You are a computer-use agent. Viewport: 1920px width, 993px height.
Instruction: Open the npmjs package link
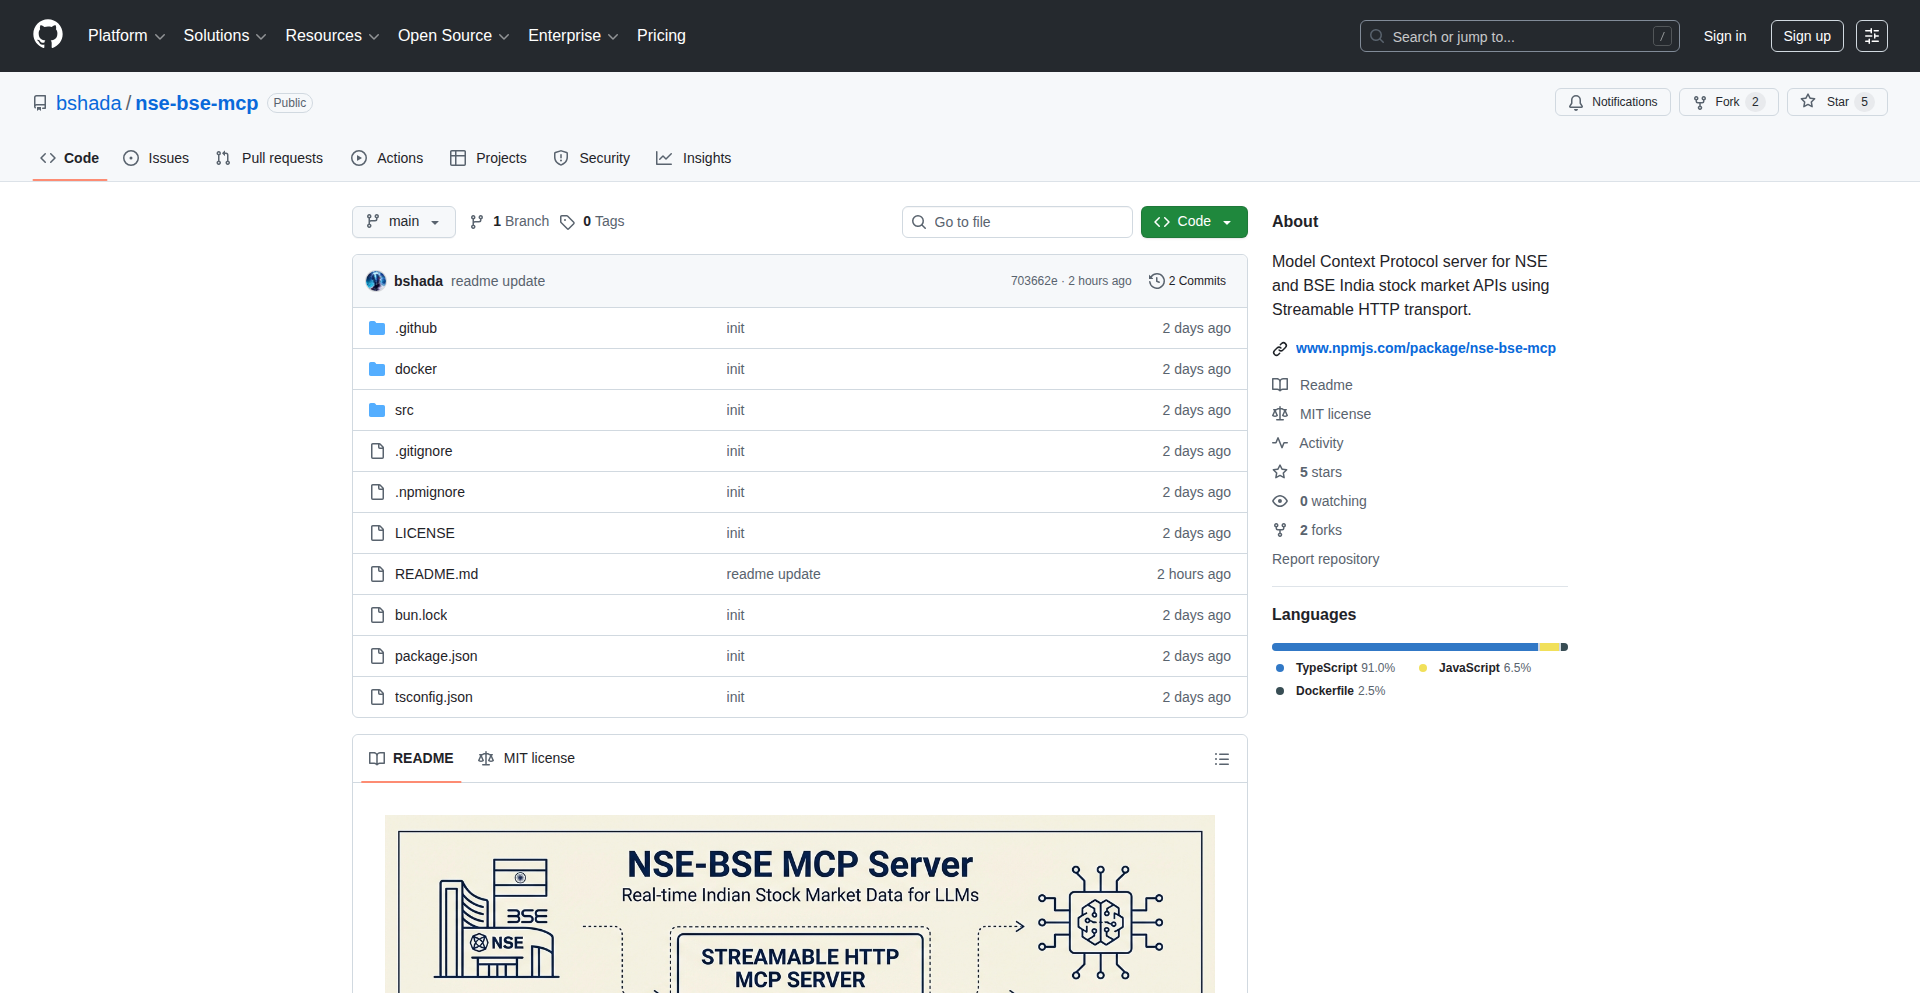[x=1425, y=348]
